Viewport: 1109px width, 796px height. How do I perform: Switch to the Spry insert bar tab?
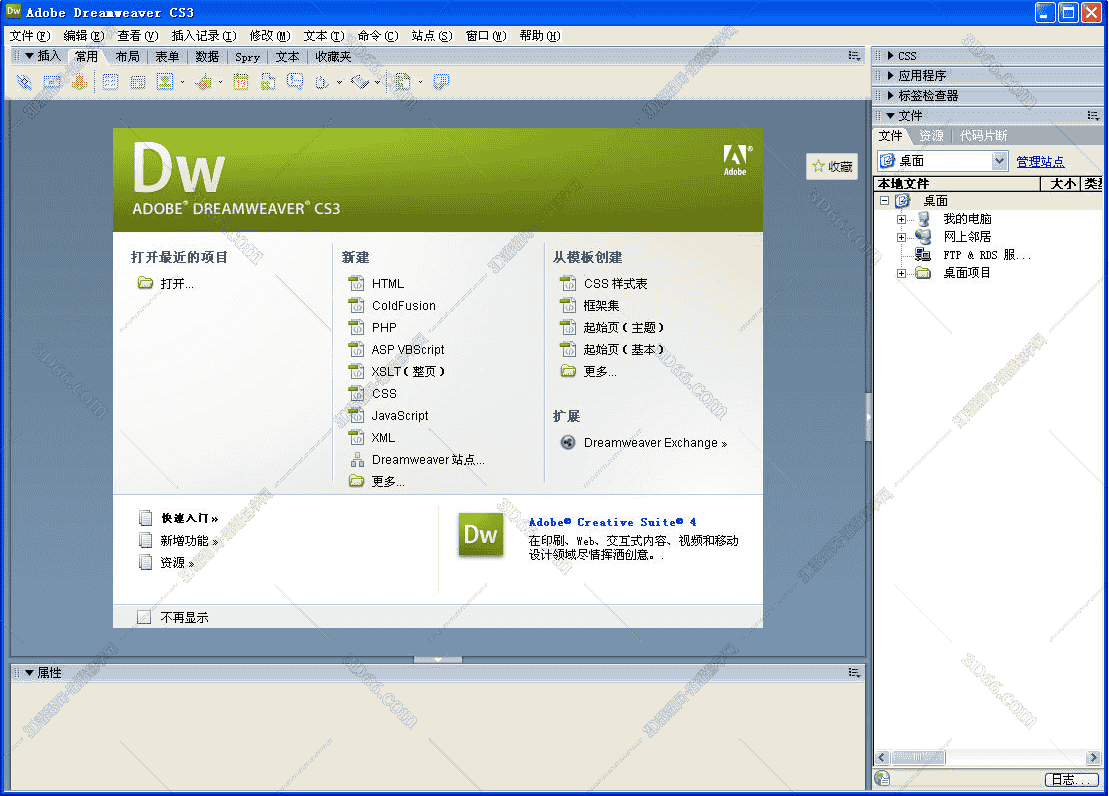click(x=247, y=56)
